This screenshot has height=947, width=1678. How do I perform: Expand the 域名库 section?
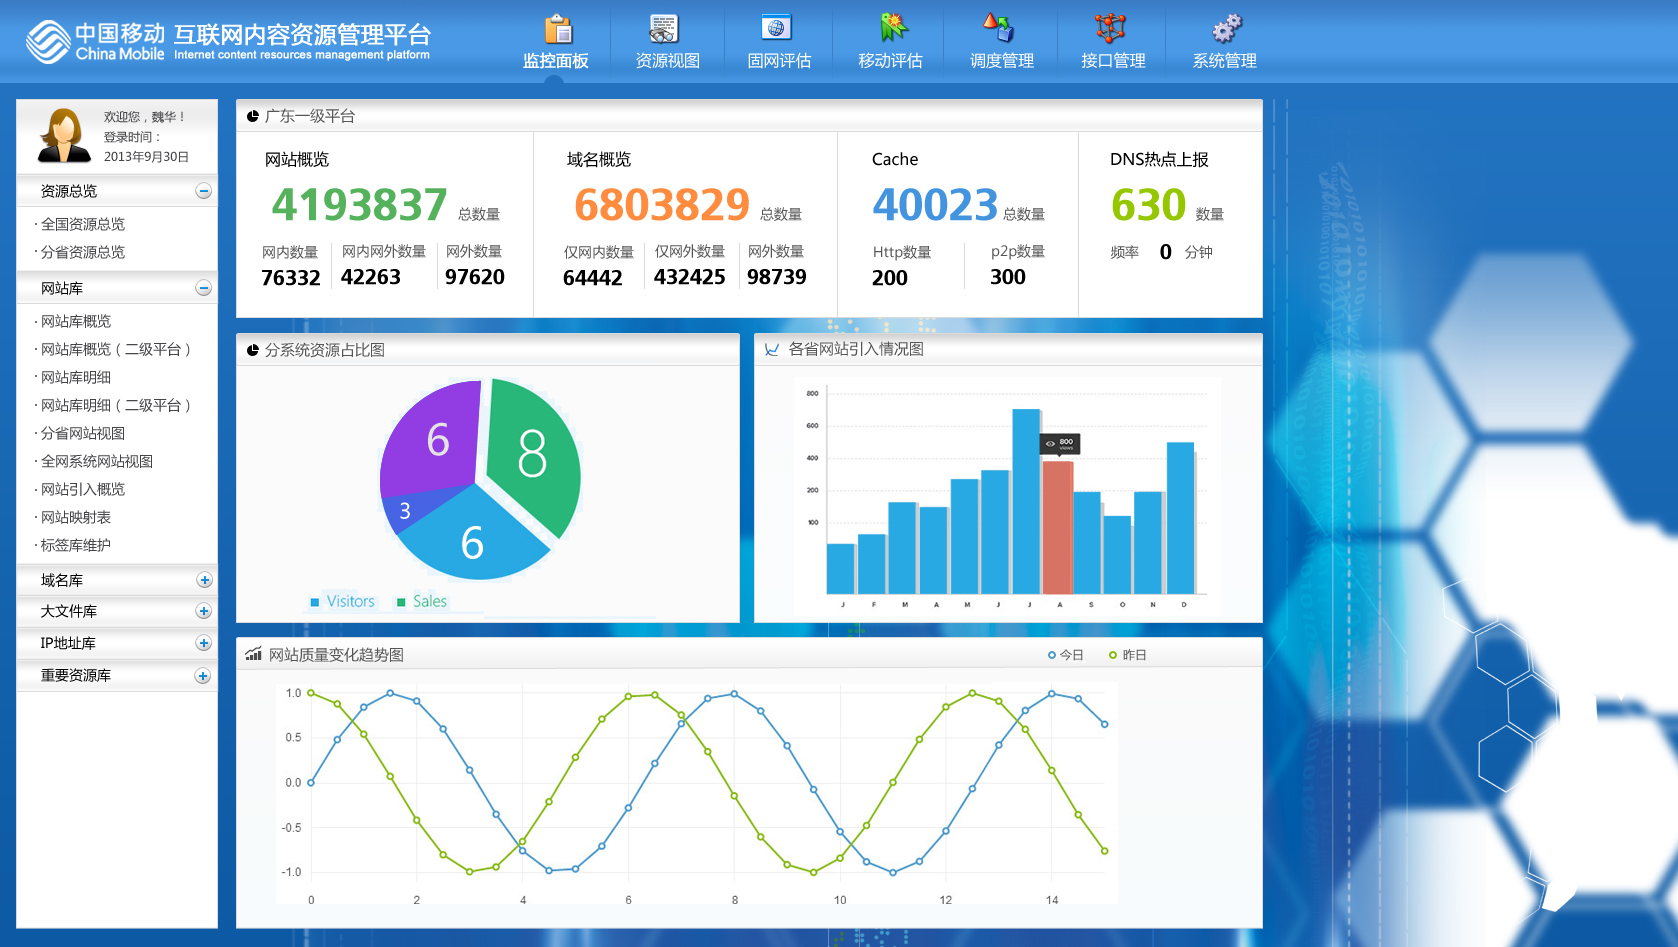pyautogui.click(x=204, y=580)
